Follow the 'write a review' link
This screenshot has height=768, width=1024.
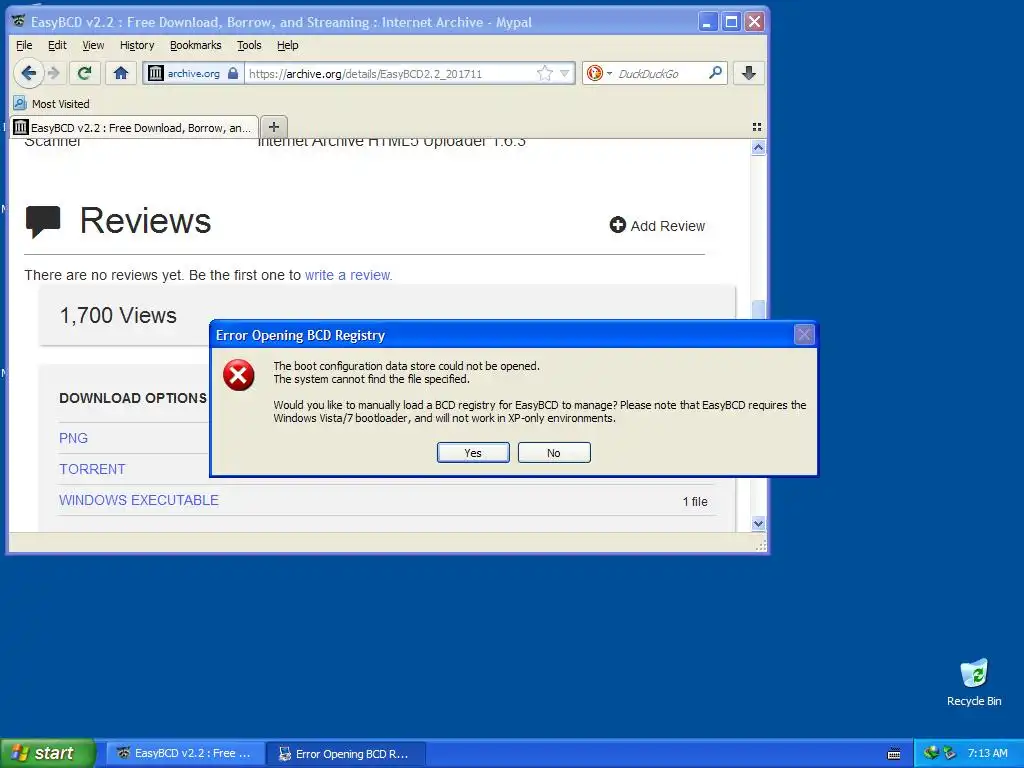(x=347, y=275)
